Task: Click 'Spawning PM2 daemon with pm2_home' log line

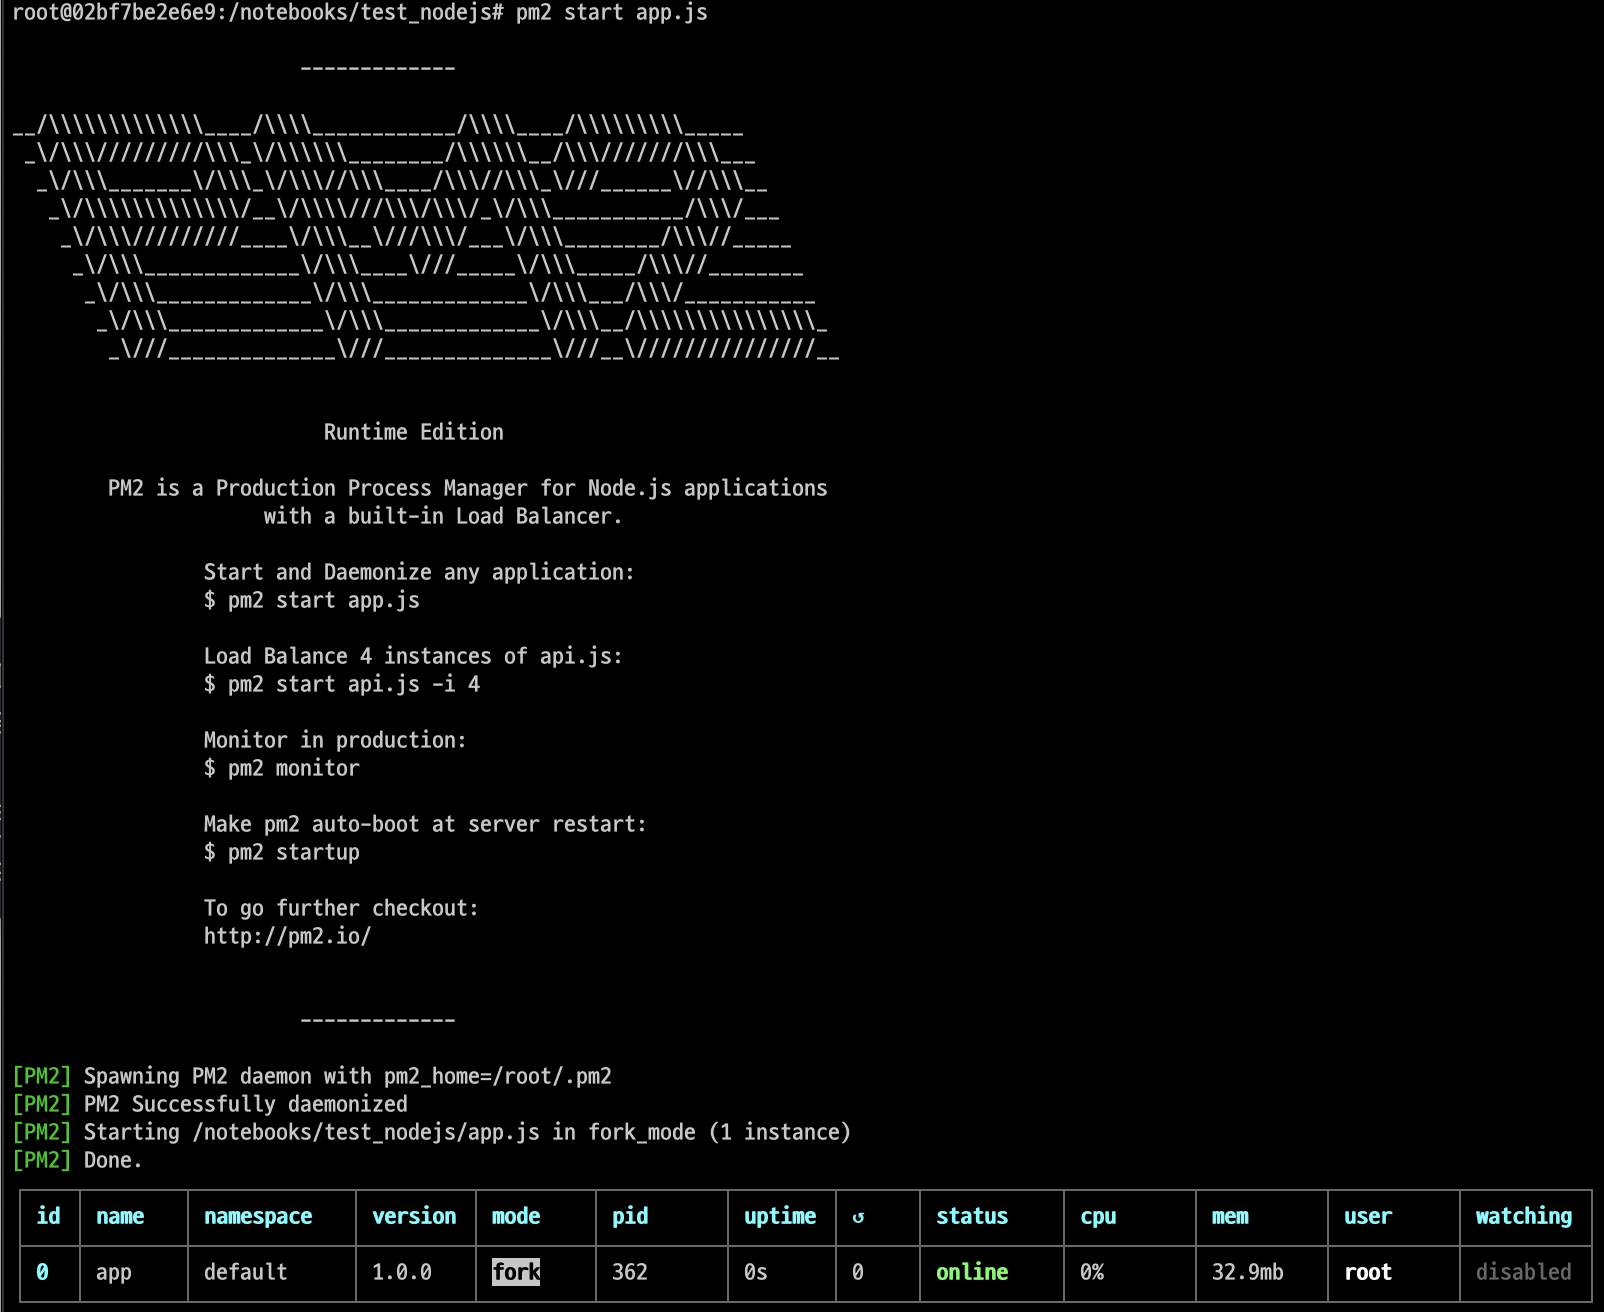Action: point(312,1076)
